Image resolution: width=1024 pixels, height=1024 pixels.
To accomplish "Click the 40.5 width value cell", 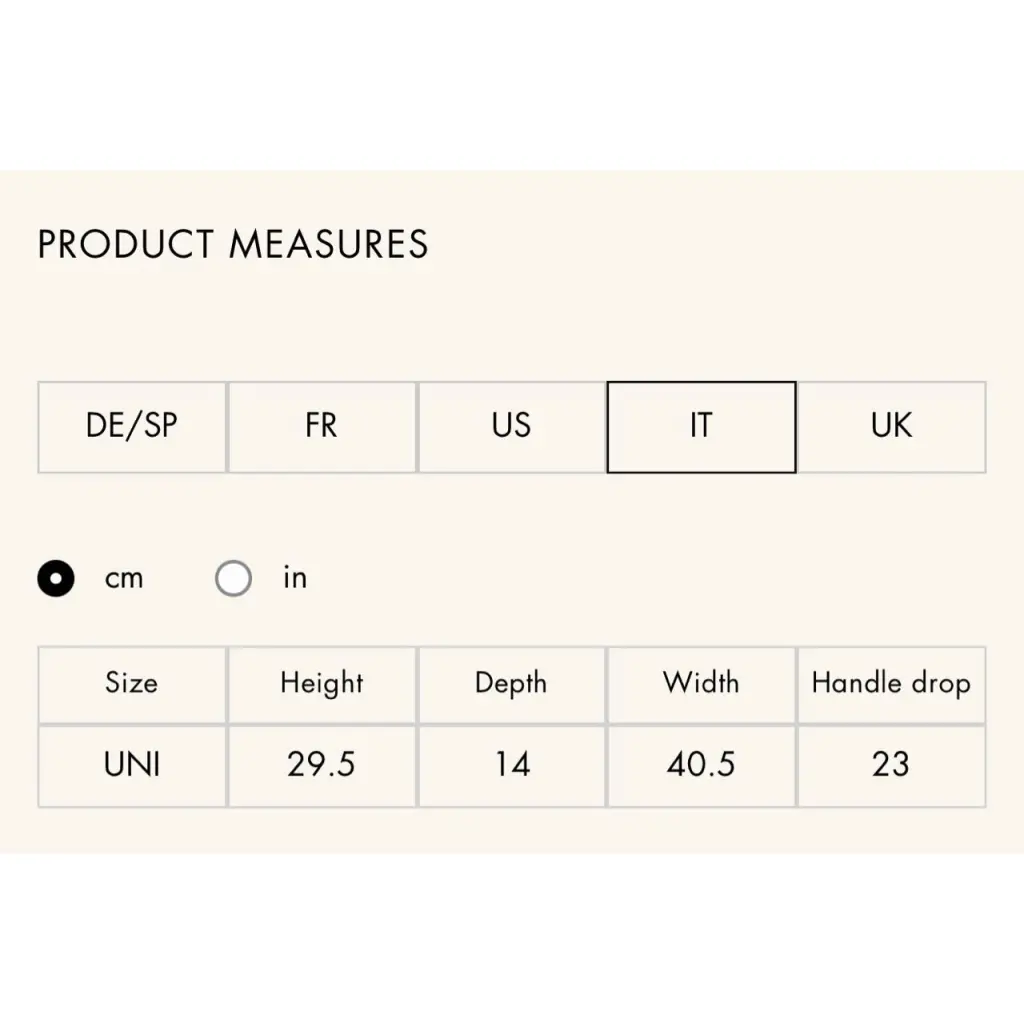I will pos(701,765).
